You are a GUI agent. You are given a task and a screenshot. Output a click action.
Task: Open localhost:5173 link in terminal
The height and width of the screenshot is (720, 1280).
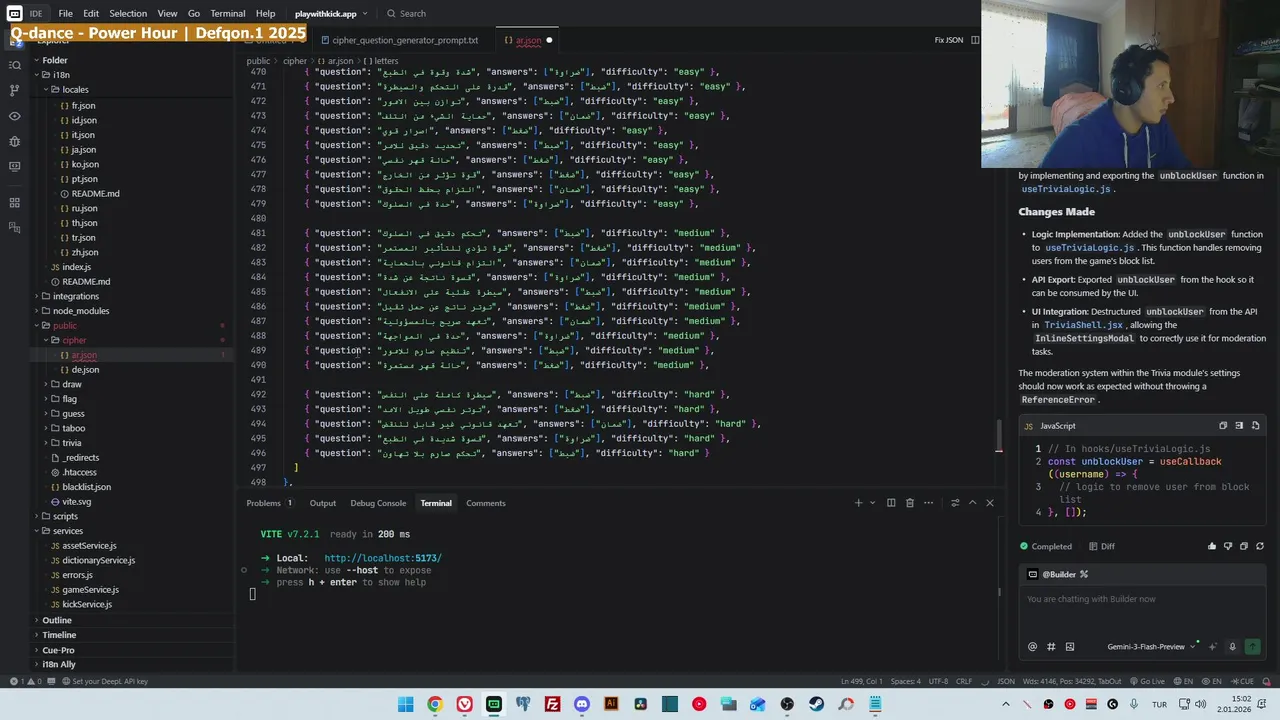(x=383, y=558)
